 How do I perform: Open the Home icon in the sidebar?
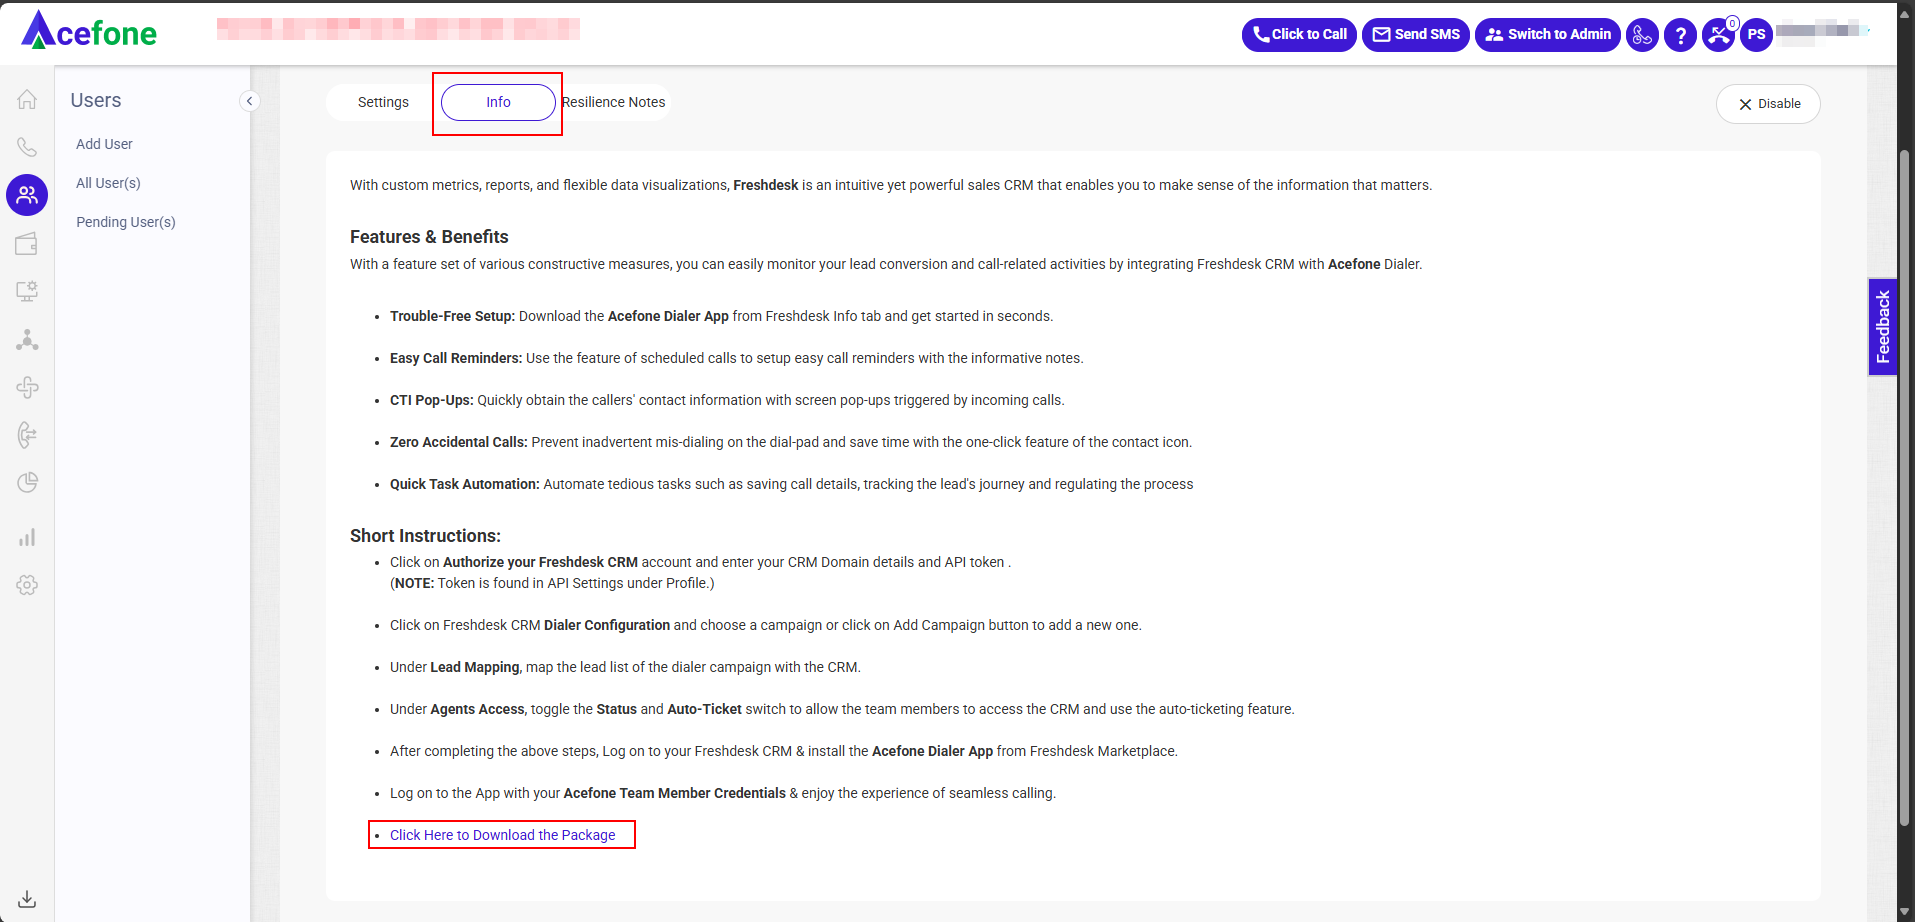27,99
